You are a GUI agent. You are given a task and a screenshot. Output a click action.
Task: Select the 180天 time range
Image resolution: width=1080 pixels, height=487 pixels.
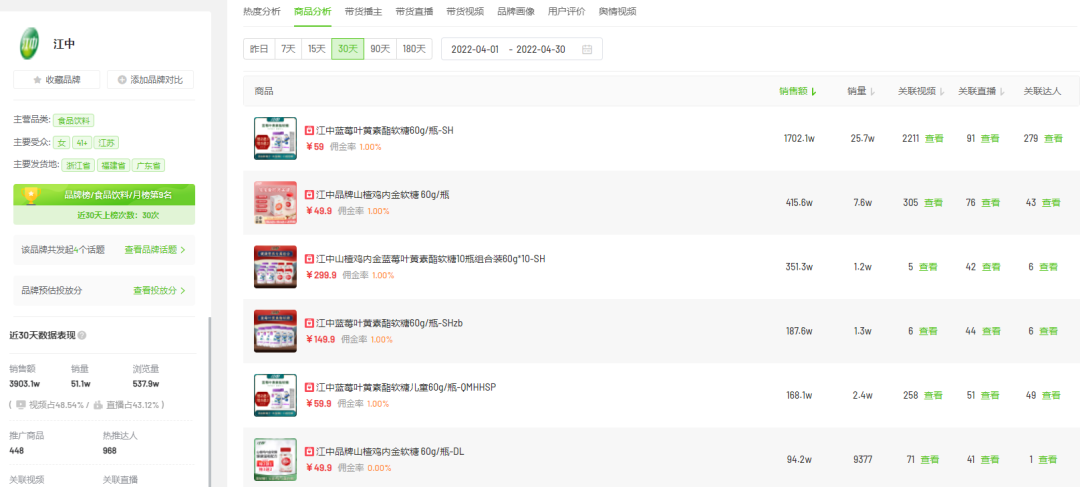pyautogui.click(x=415, y=49)
